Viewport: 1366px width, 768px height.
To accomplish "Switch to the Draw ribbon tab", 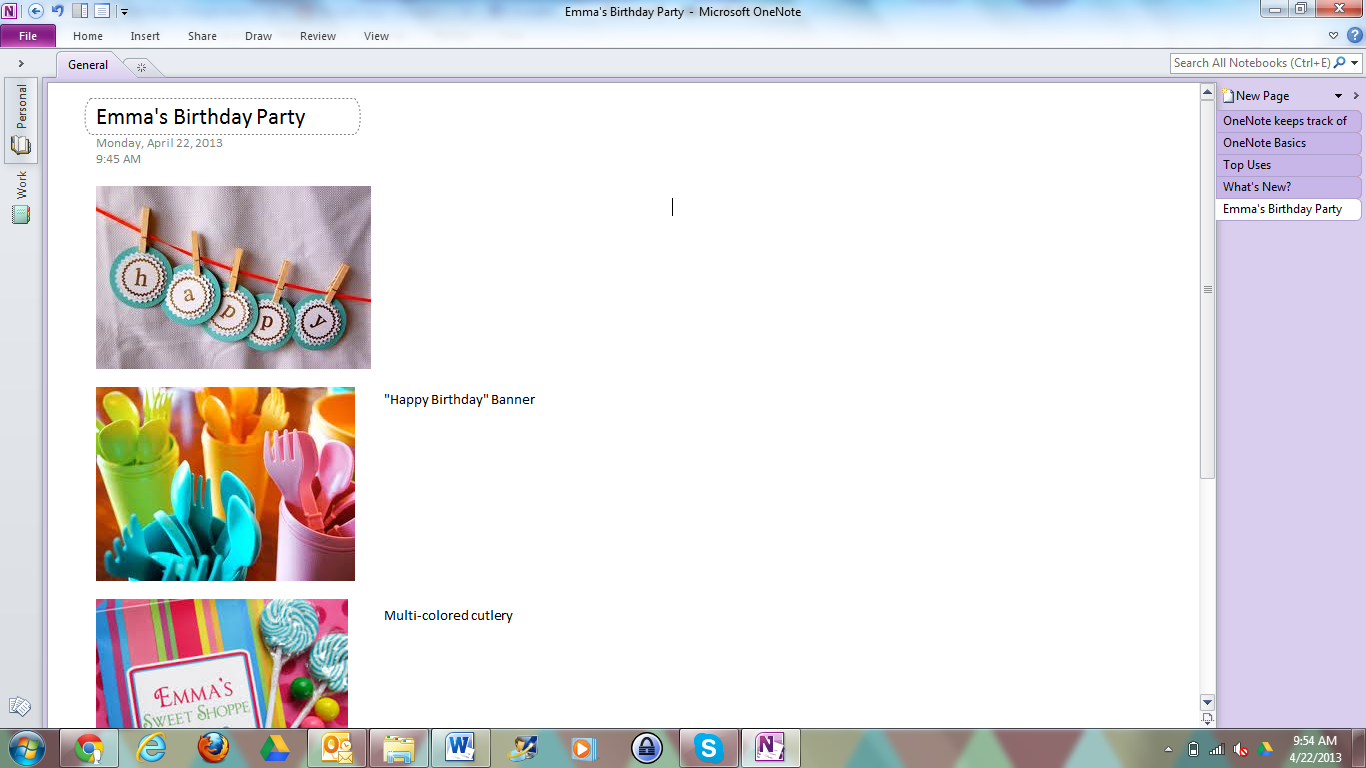I will click(258, 36).
